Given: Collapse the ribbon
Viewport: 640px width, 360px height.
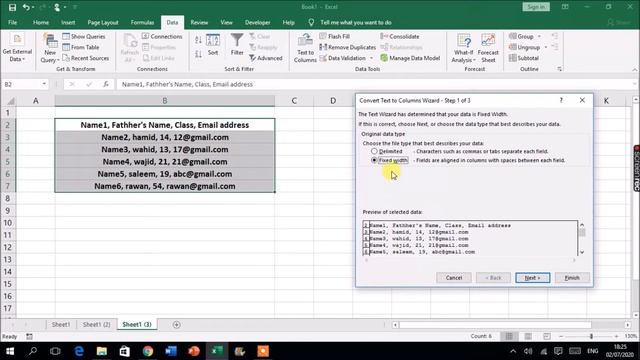Looking at the screenshot, I should 635,69.
